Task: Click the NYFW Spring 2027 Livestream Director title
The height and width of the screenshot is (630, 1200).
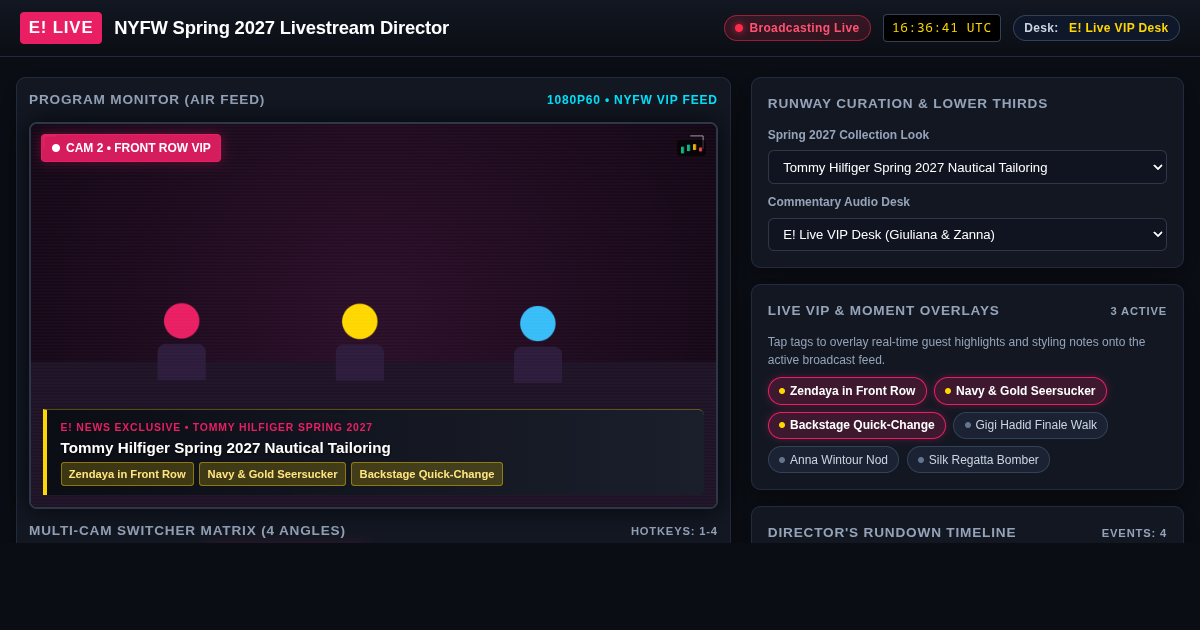Action: pyautogui.click(x=281, y=28)
